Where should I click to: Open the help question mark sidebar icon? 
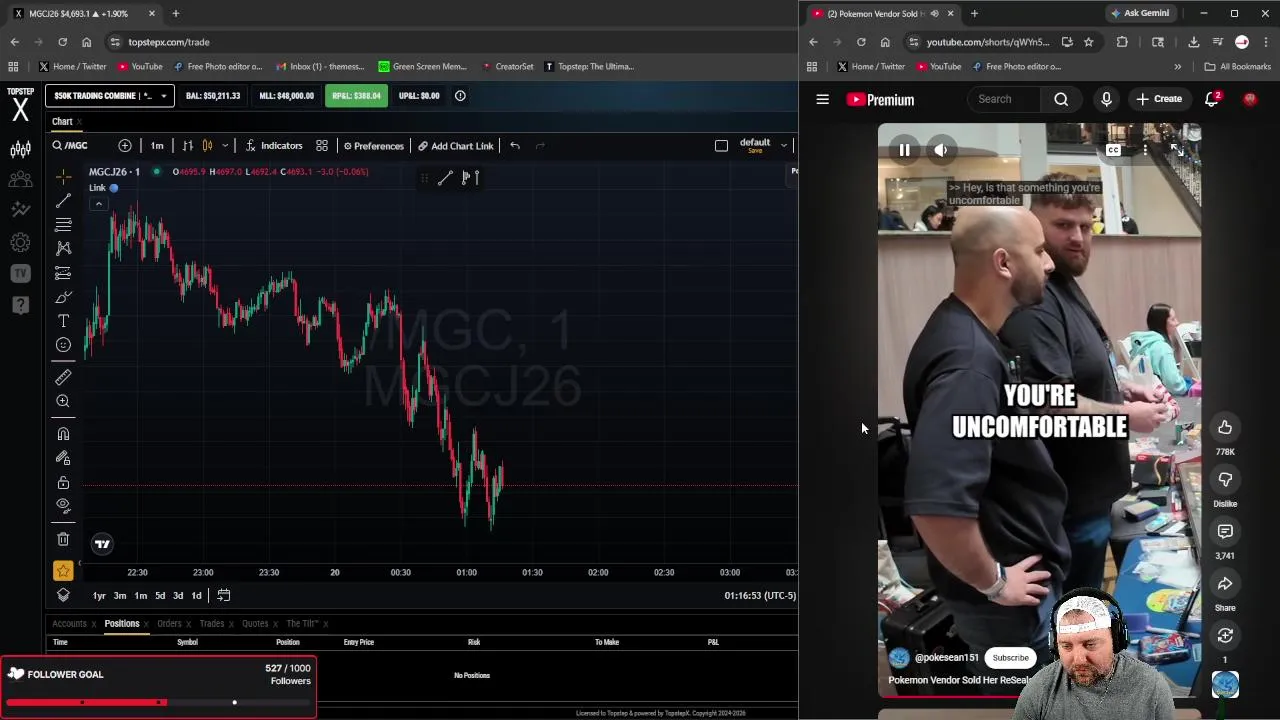click(20, 305)
